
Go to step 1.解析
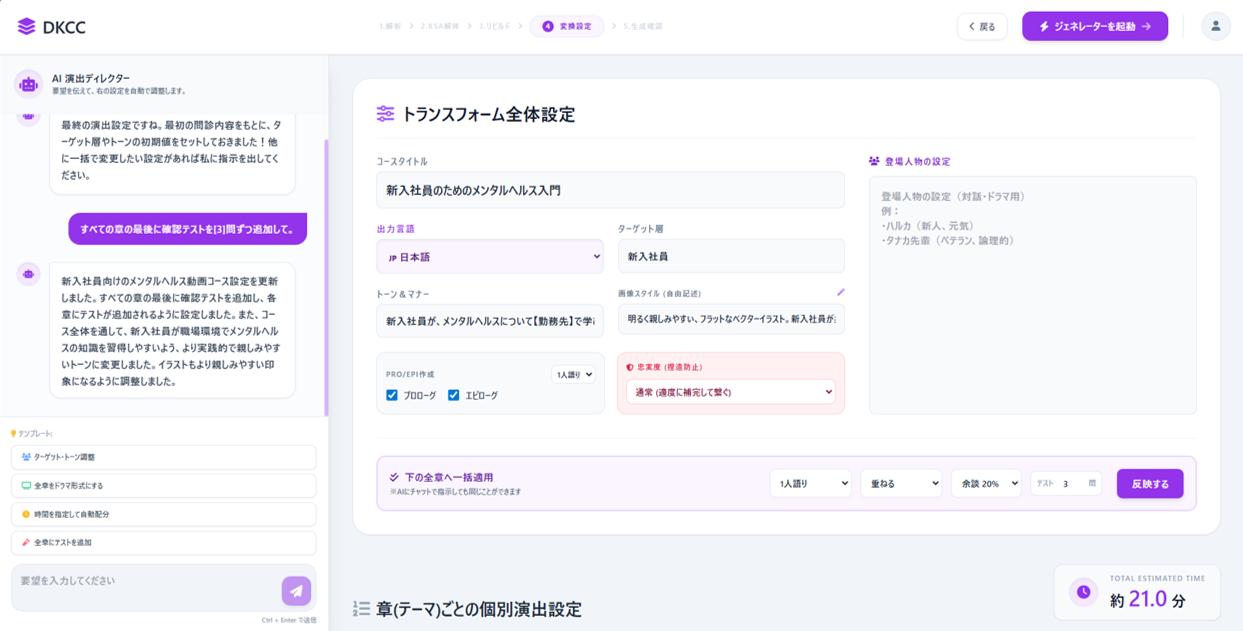click(x=390, y=27)
